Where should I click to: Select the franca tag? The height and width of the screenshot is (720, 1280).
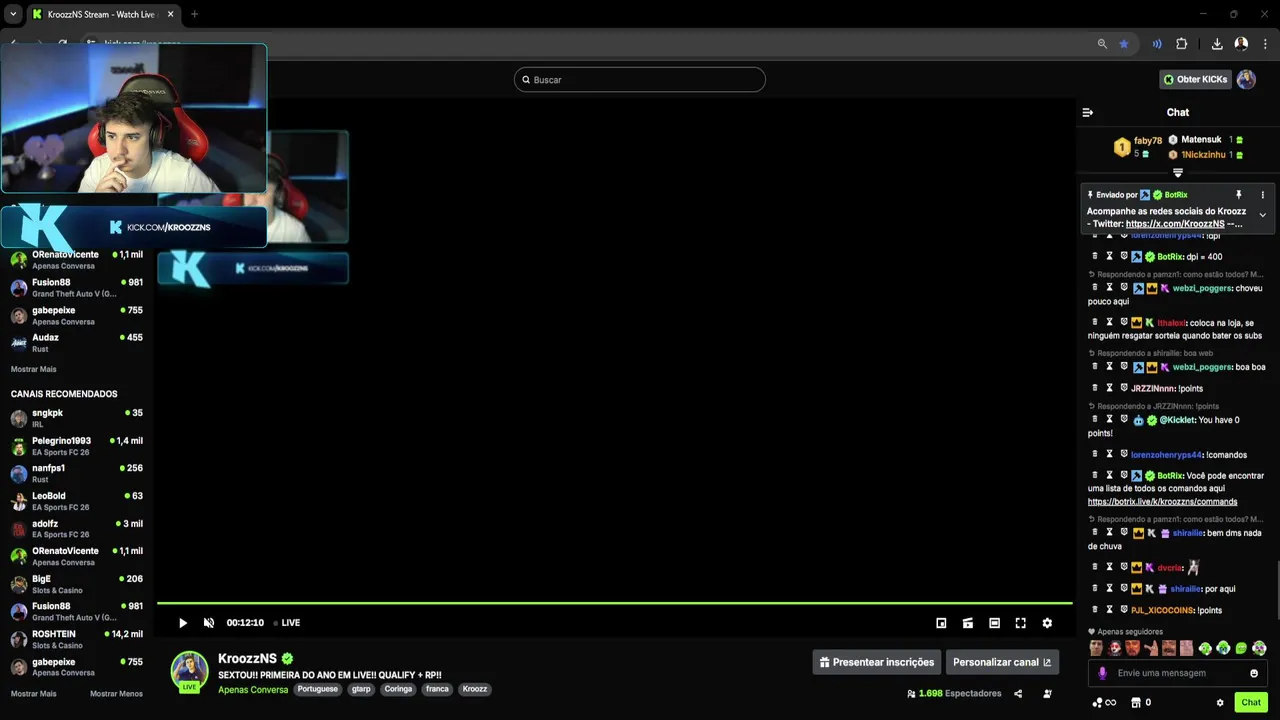coord(437,689)
